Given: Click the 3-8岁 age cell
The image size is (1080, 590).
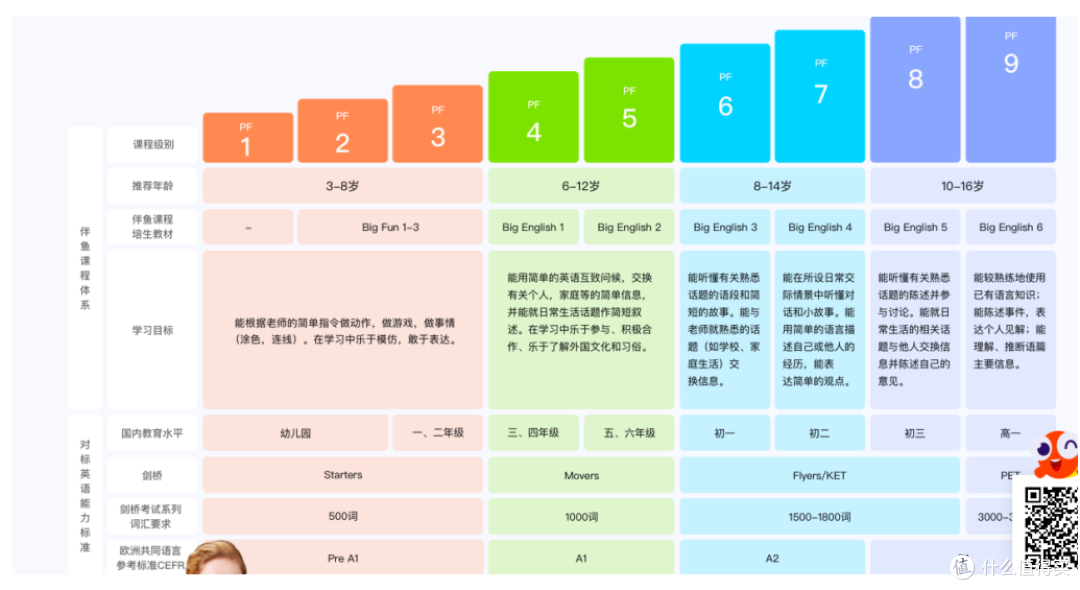Looking at the screenshot, I should [342, 186].
